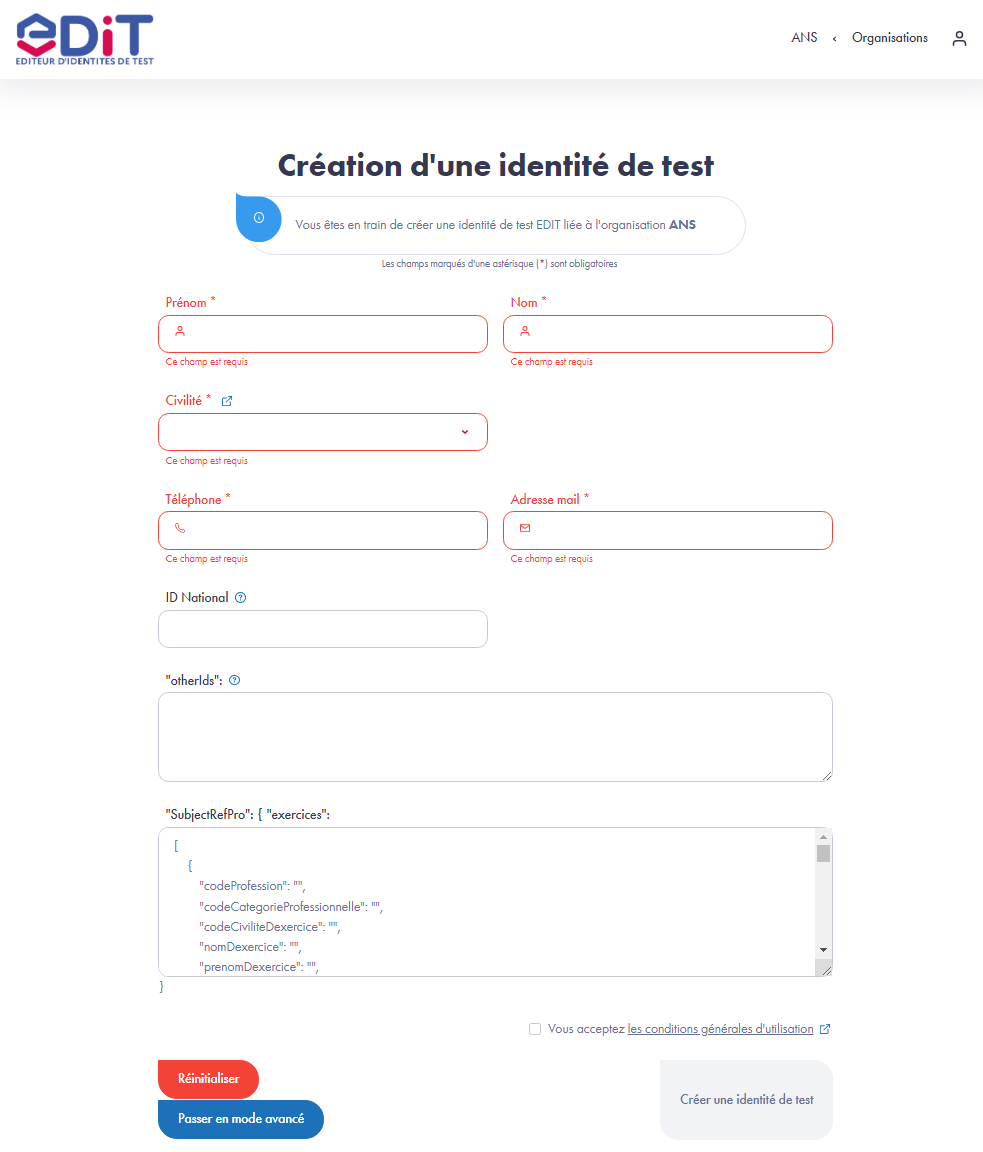The height and width of the screenshot is (1152, 983).
Task: Click the person icon in the Prénom field
Action: [x=180, y=330]
